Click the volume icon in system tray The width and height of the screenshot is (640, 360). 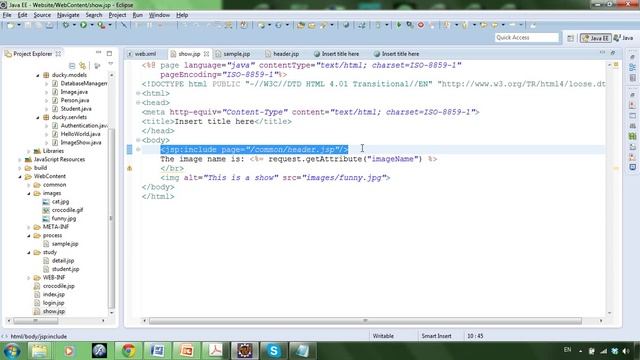626,351
